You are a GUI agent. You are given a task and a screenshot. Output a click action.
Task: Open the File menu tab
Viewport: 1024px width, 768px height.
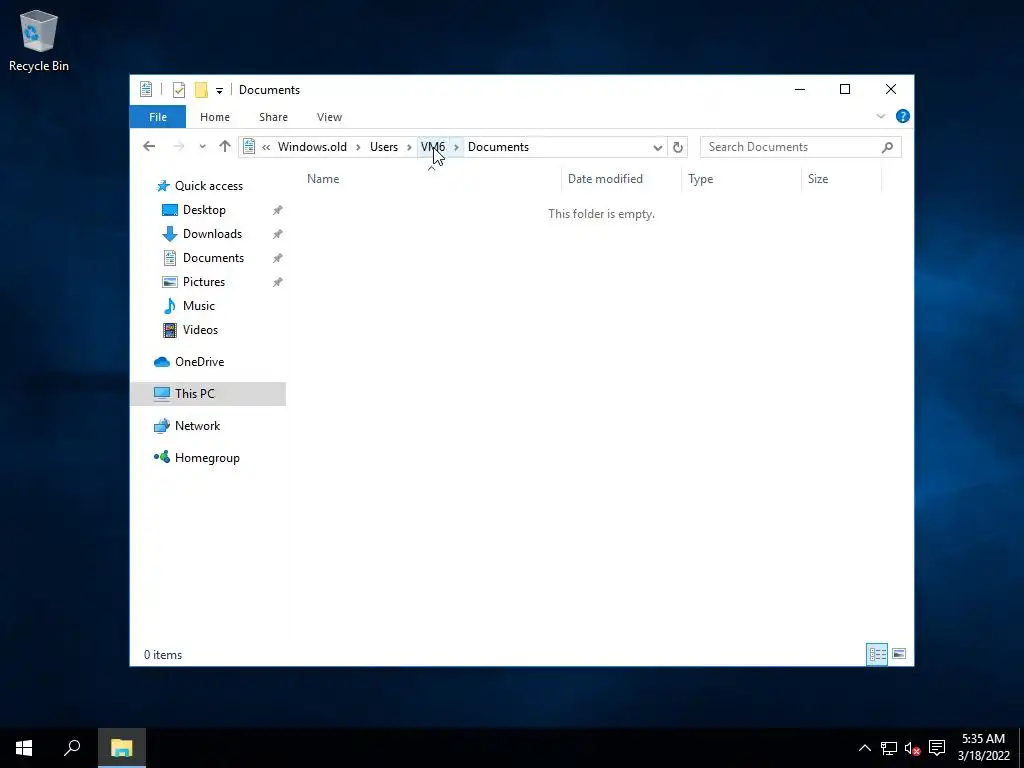(x=158, y=117)
